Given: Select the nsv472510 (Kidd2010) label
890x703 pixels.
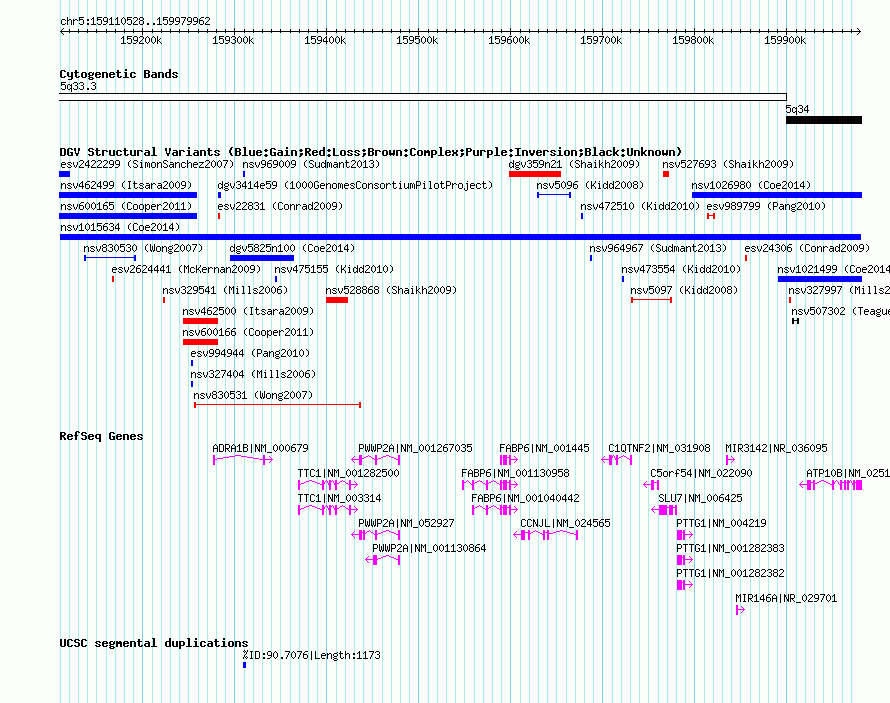Looking at the screenshot, I should pos(640,206).
